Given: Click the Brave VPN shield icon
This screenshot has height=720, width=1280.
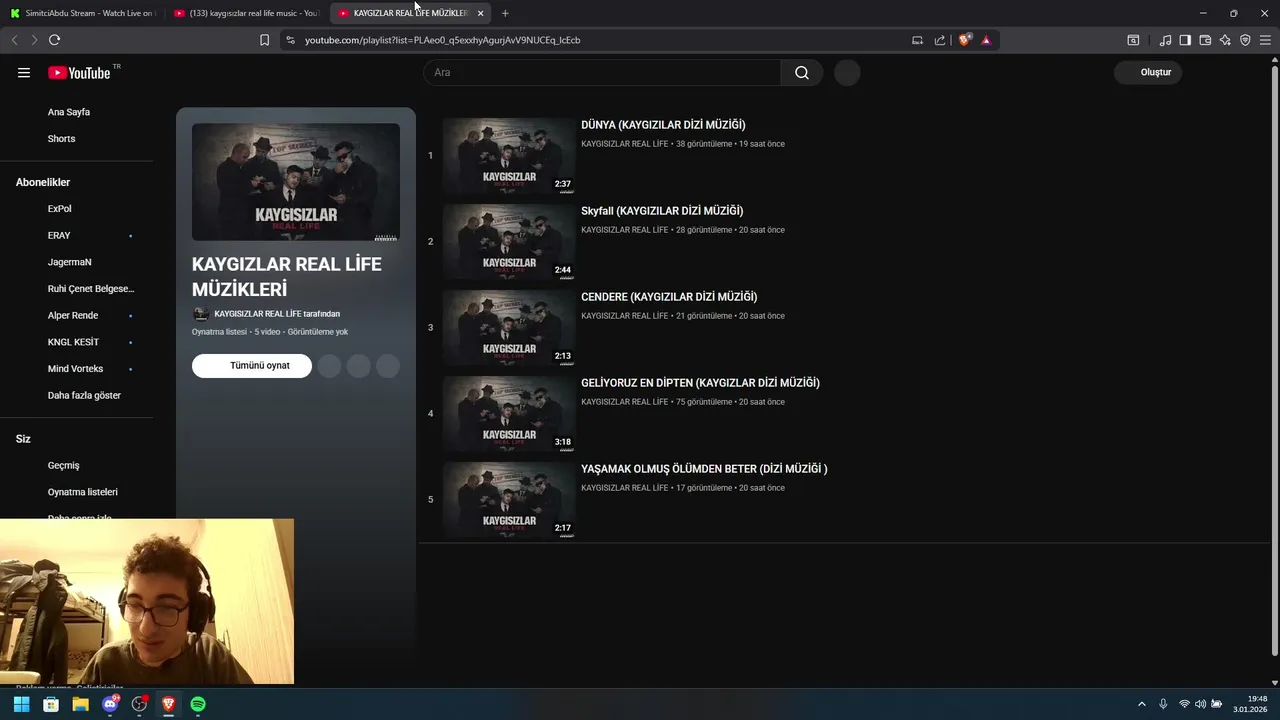Looking at the screenshot, I should point(1245,40).
